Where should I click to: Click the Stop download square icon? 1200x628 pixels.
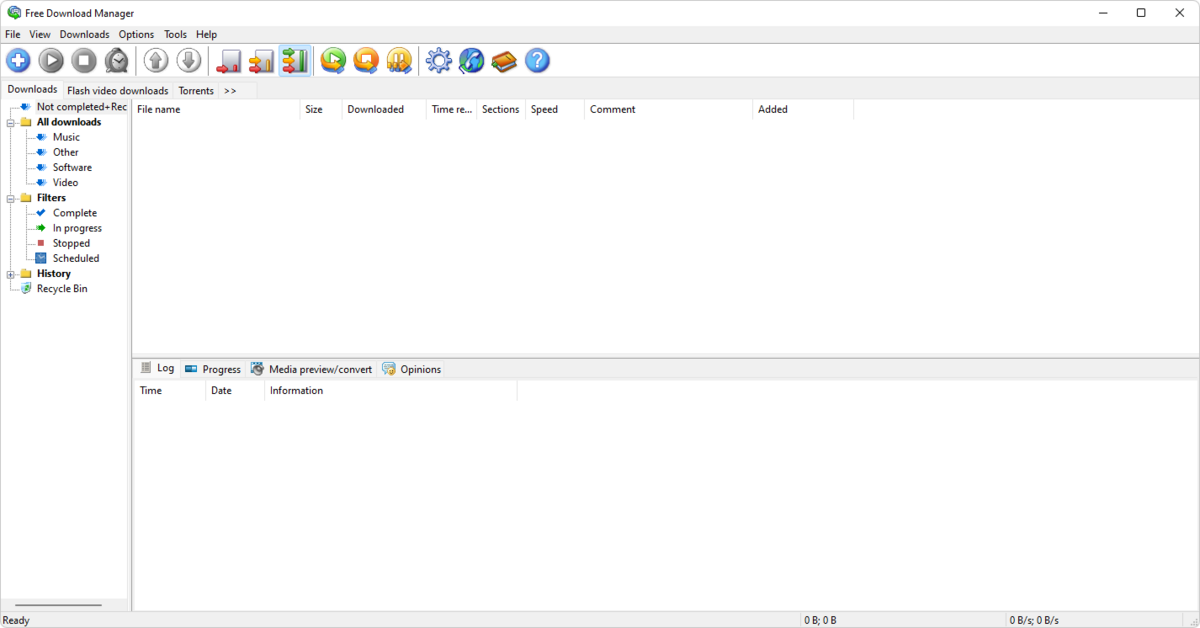[x=84, y=61]
